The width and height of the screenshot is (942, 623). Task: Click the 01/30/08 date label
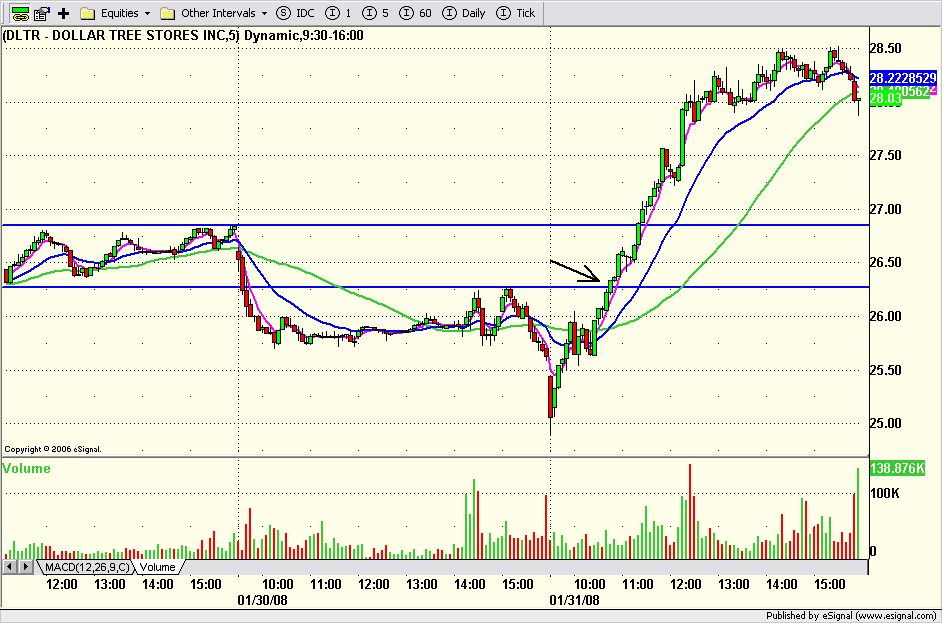262,600
